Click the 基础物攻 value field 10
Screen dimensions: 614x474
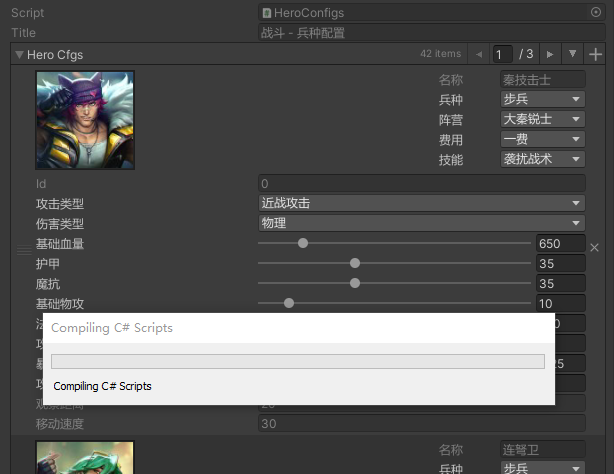[x=561, y=303]
